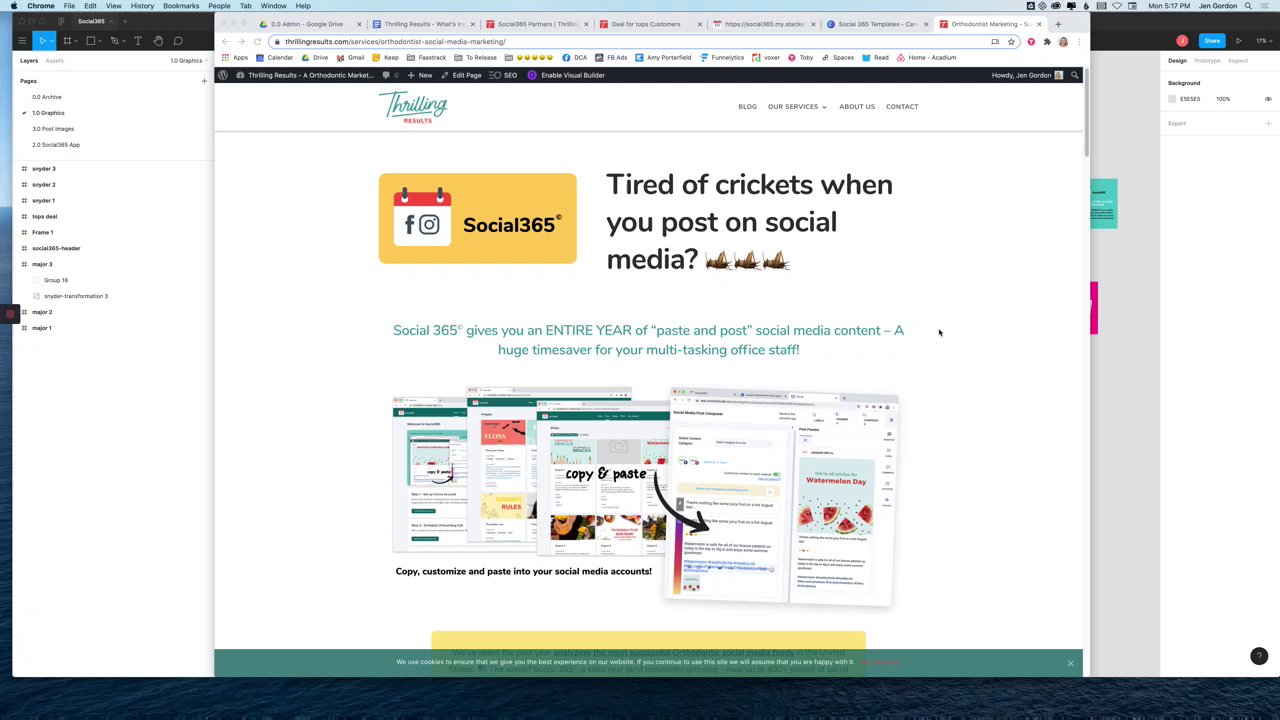Viewport: 1280px width, 720px height.
Task: Click the Background opacity 100% value
Action: (1223, 99)
